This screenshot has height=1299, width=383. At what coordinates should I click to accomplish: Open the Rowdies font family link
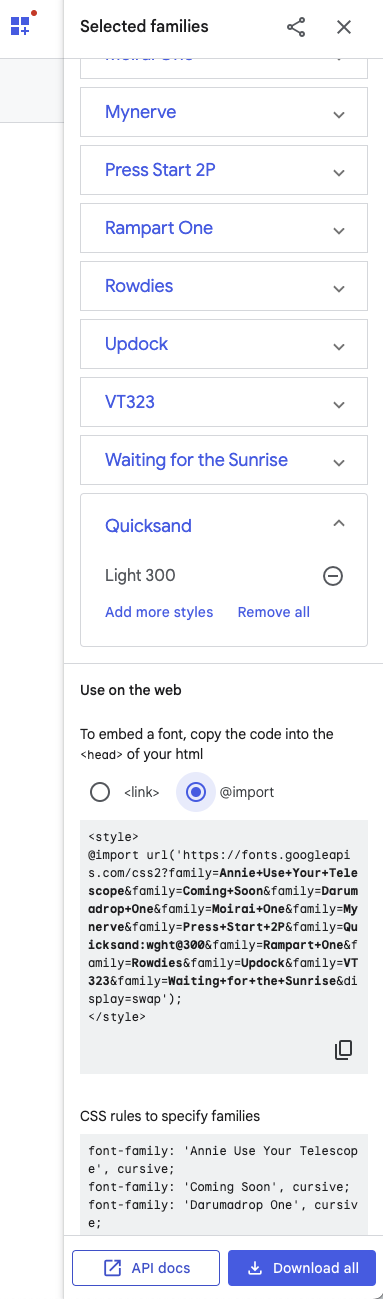pos(139,286)
